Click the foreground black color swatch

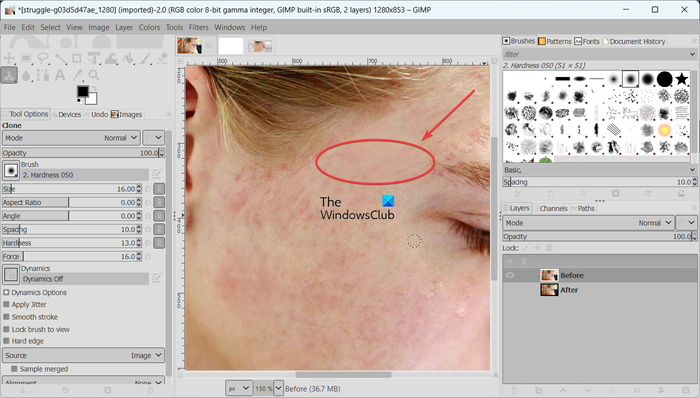point(82,91)
